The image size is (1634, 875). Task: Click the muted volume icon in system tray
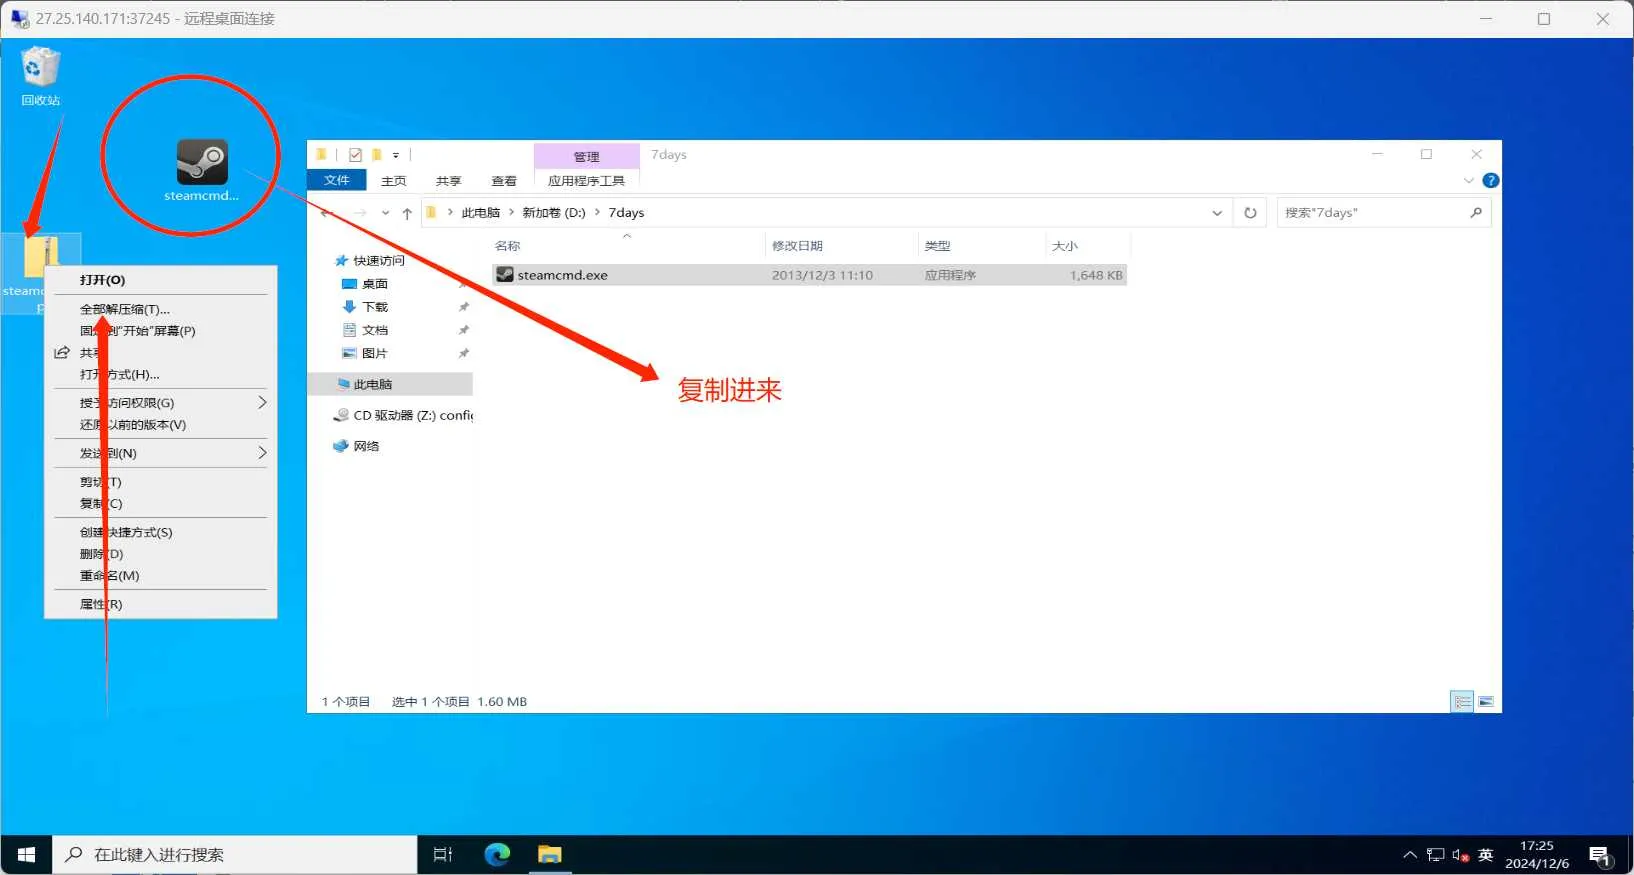pos(1460,855)
